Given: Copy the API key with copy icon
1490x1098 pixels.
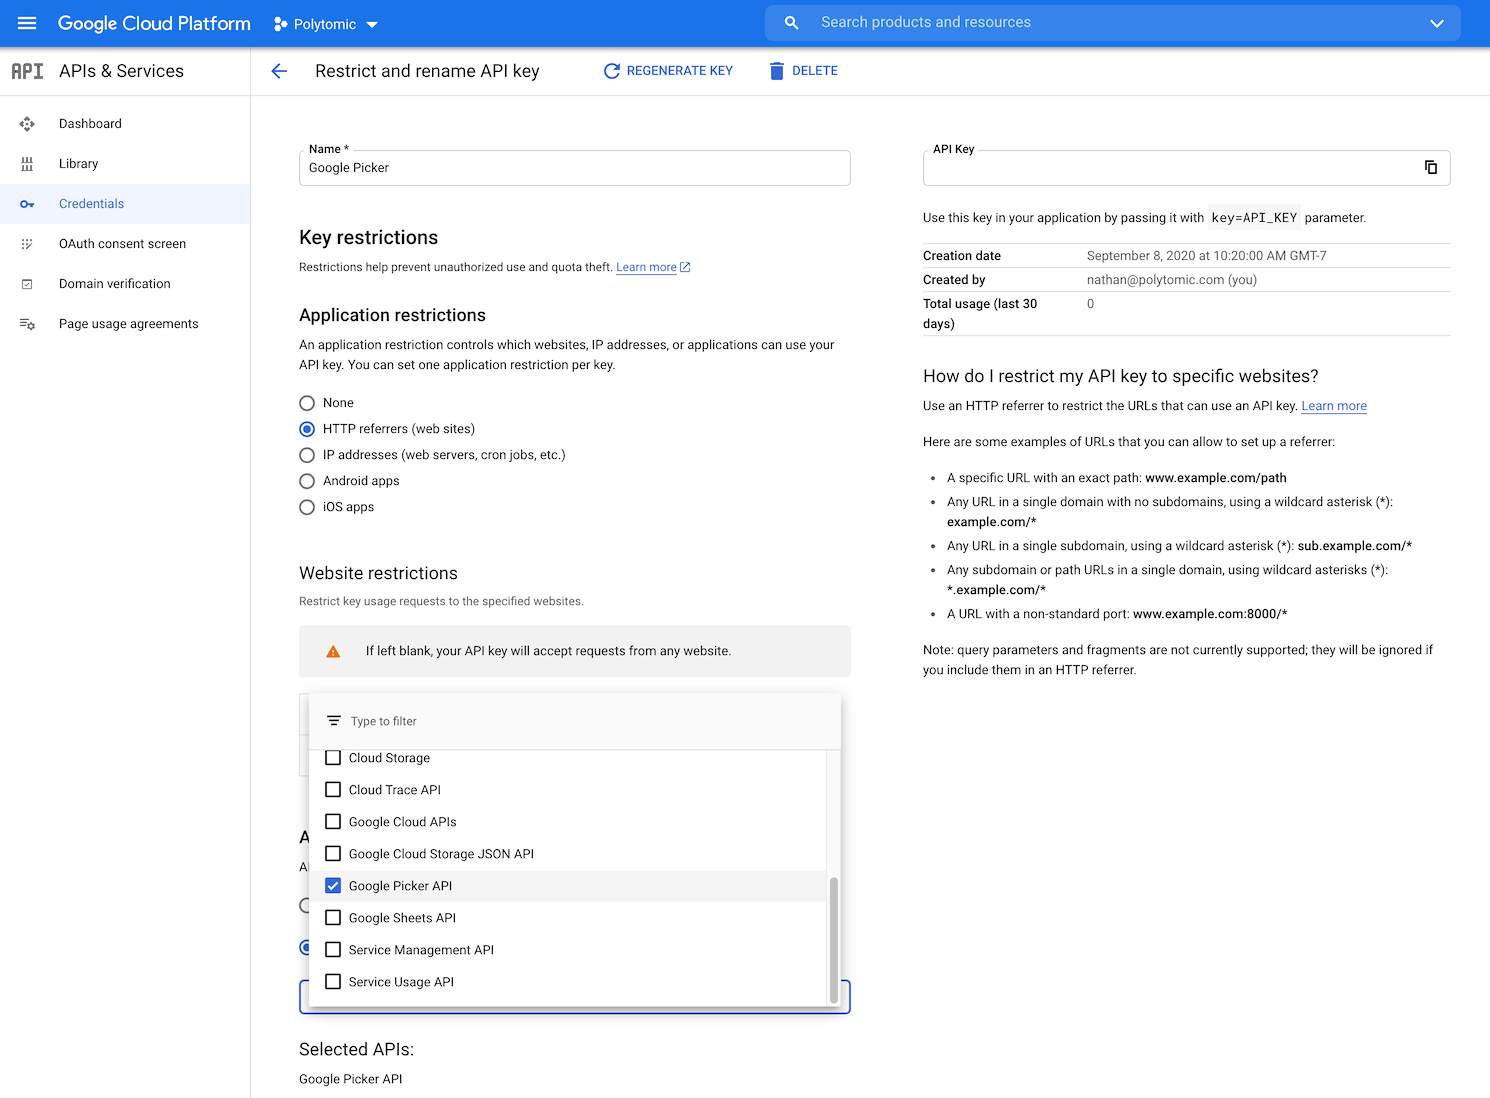Looking at the screenshot, I should tap(1431, 167).
